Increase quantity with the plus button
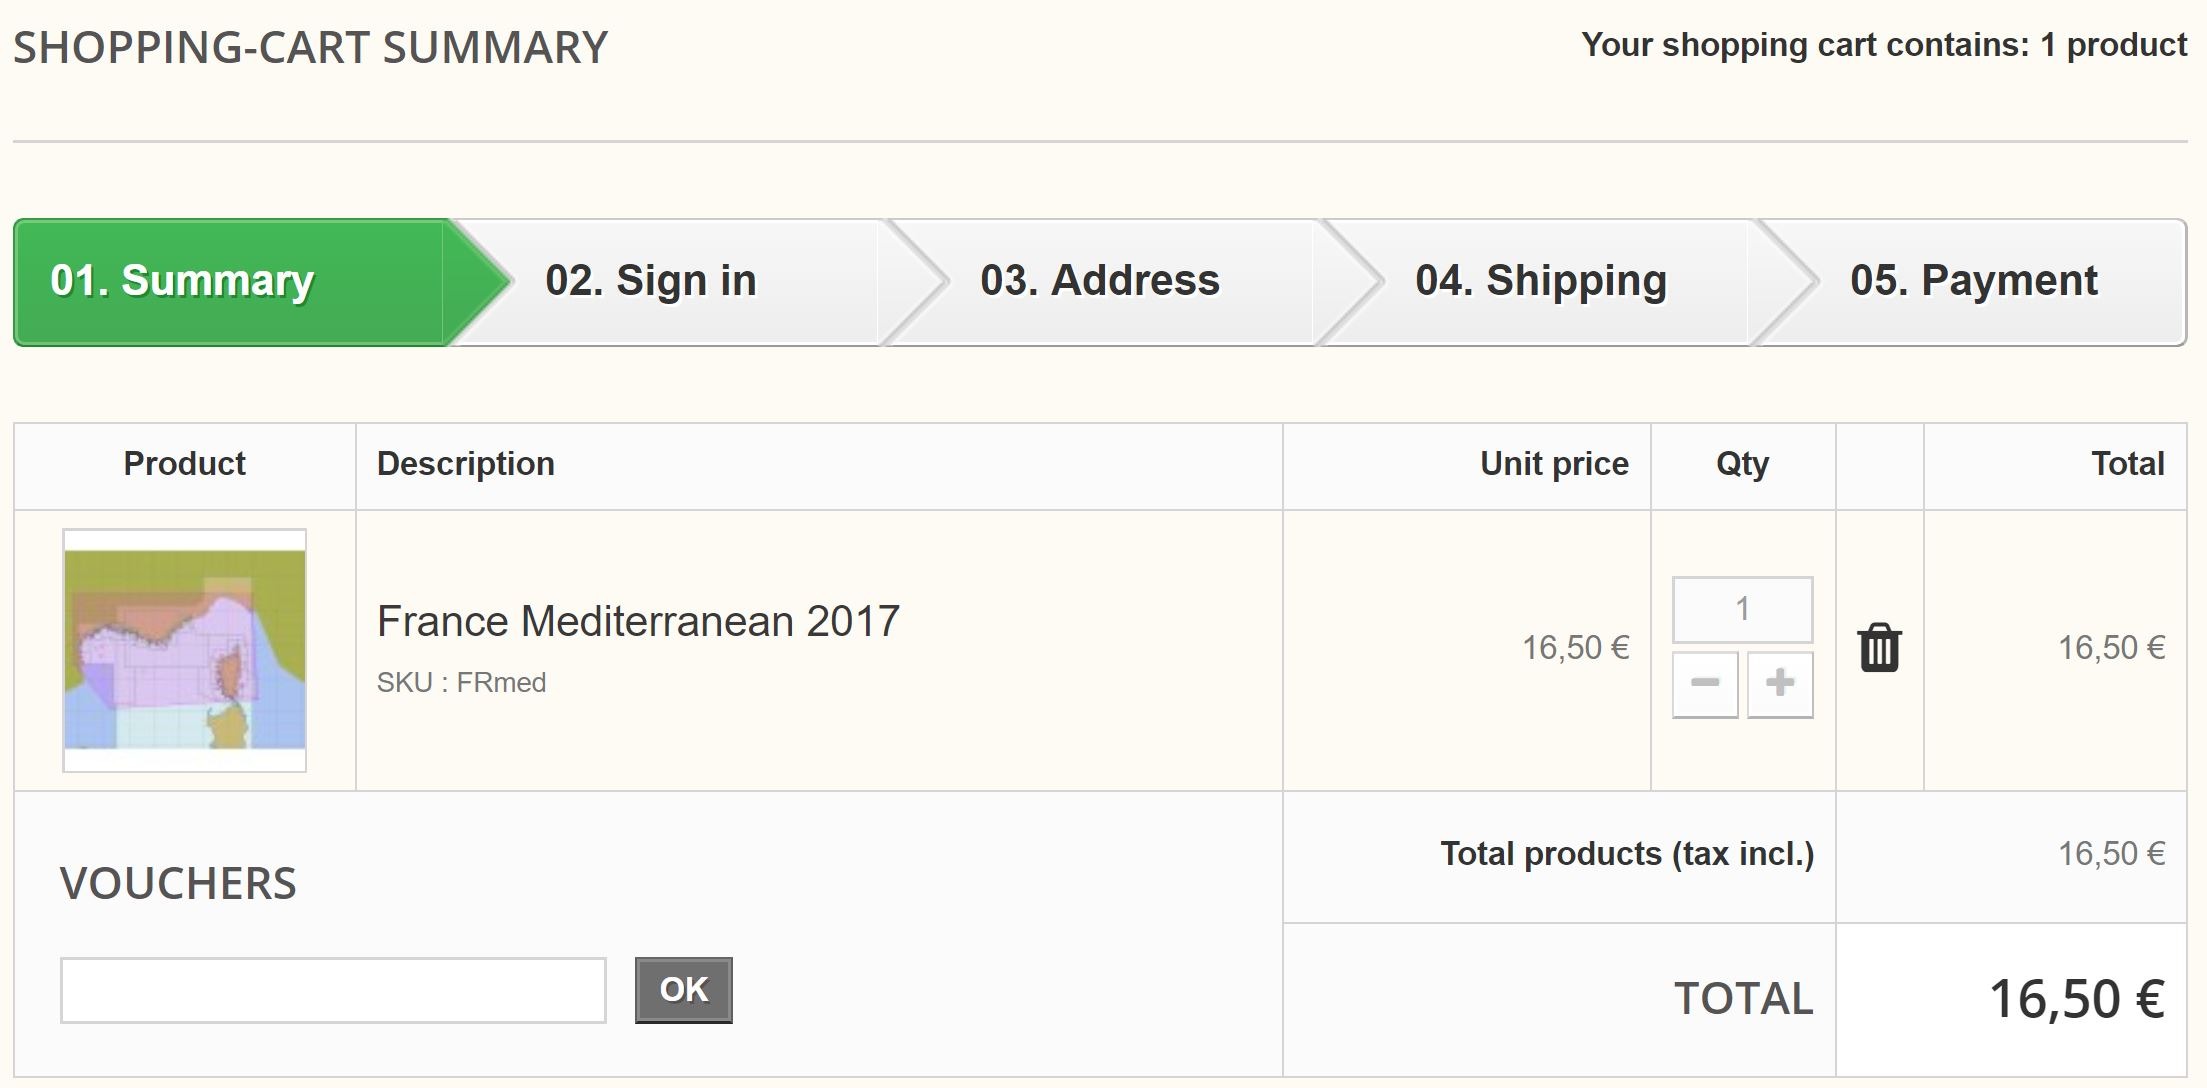 point(1780,684)
